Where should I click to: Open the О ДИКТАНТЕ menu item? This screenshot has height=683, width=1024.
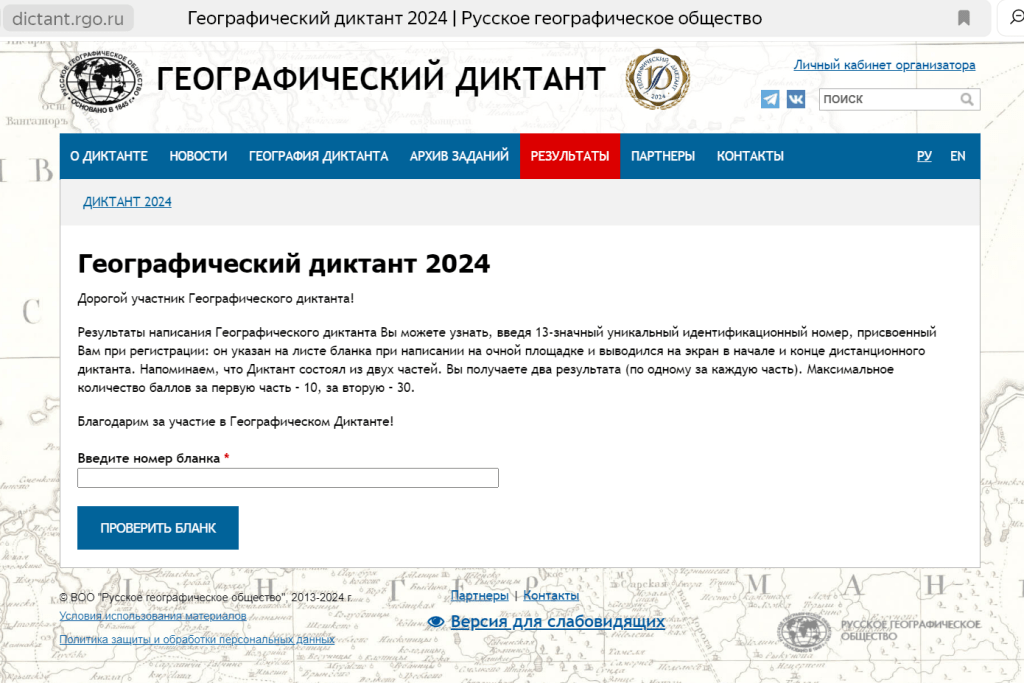click(109, 156)
